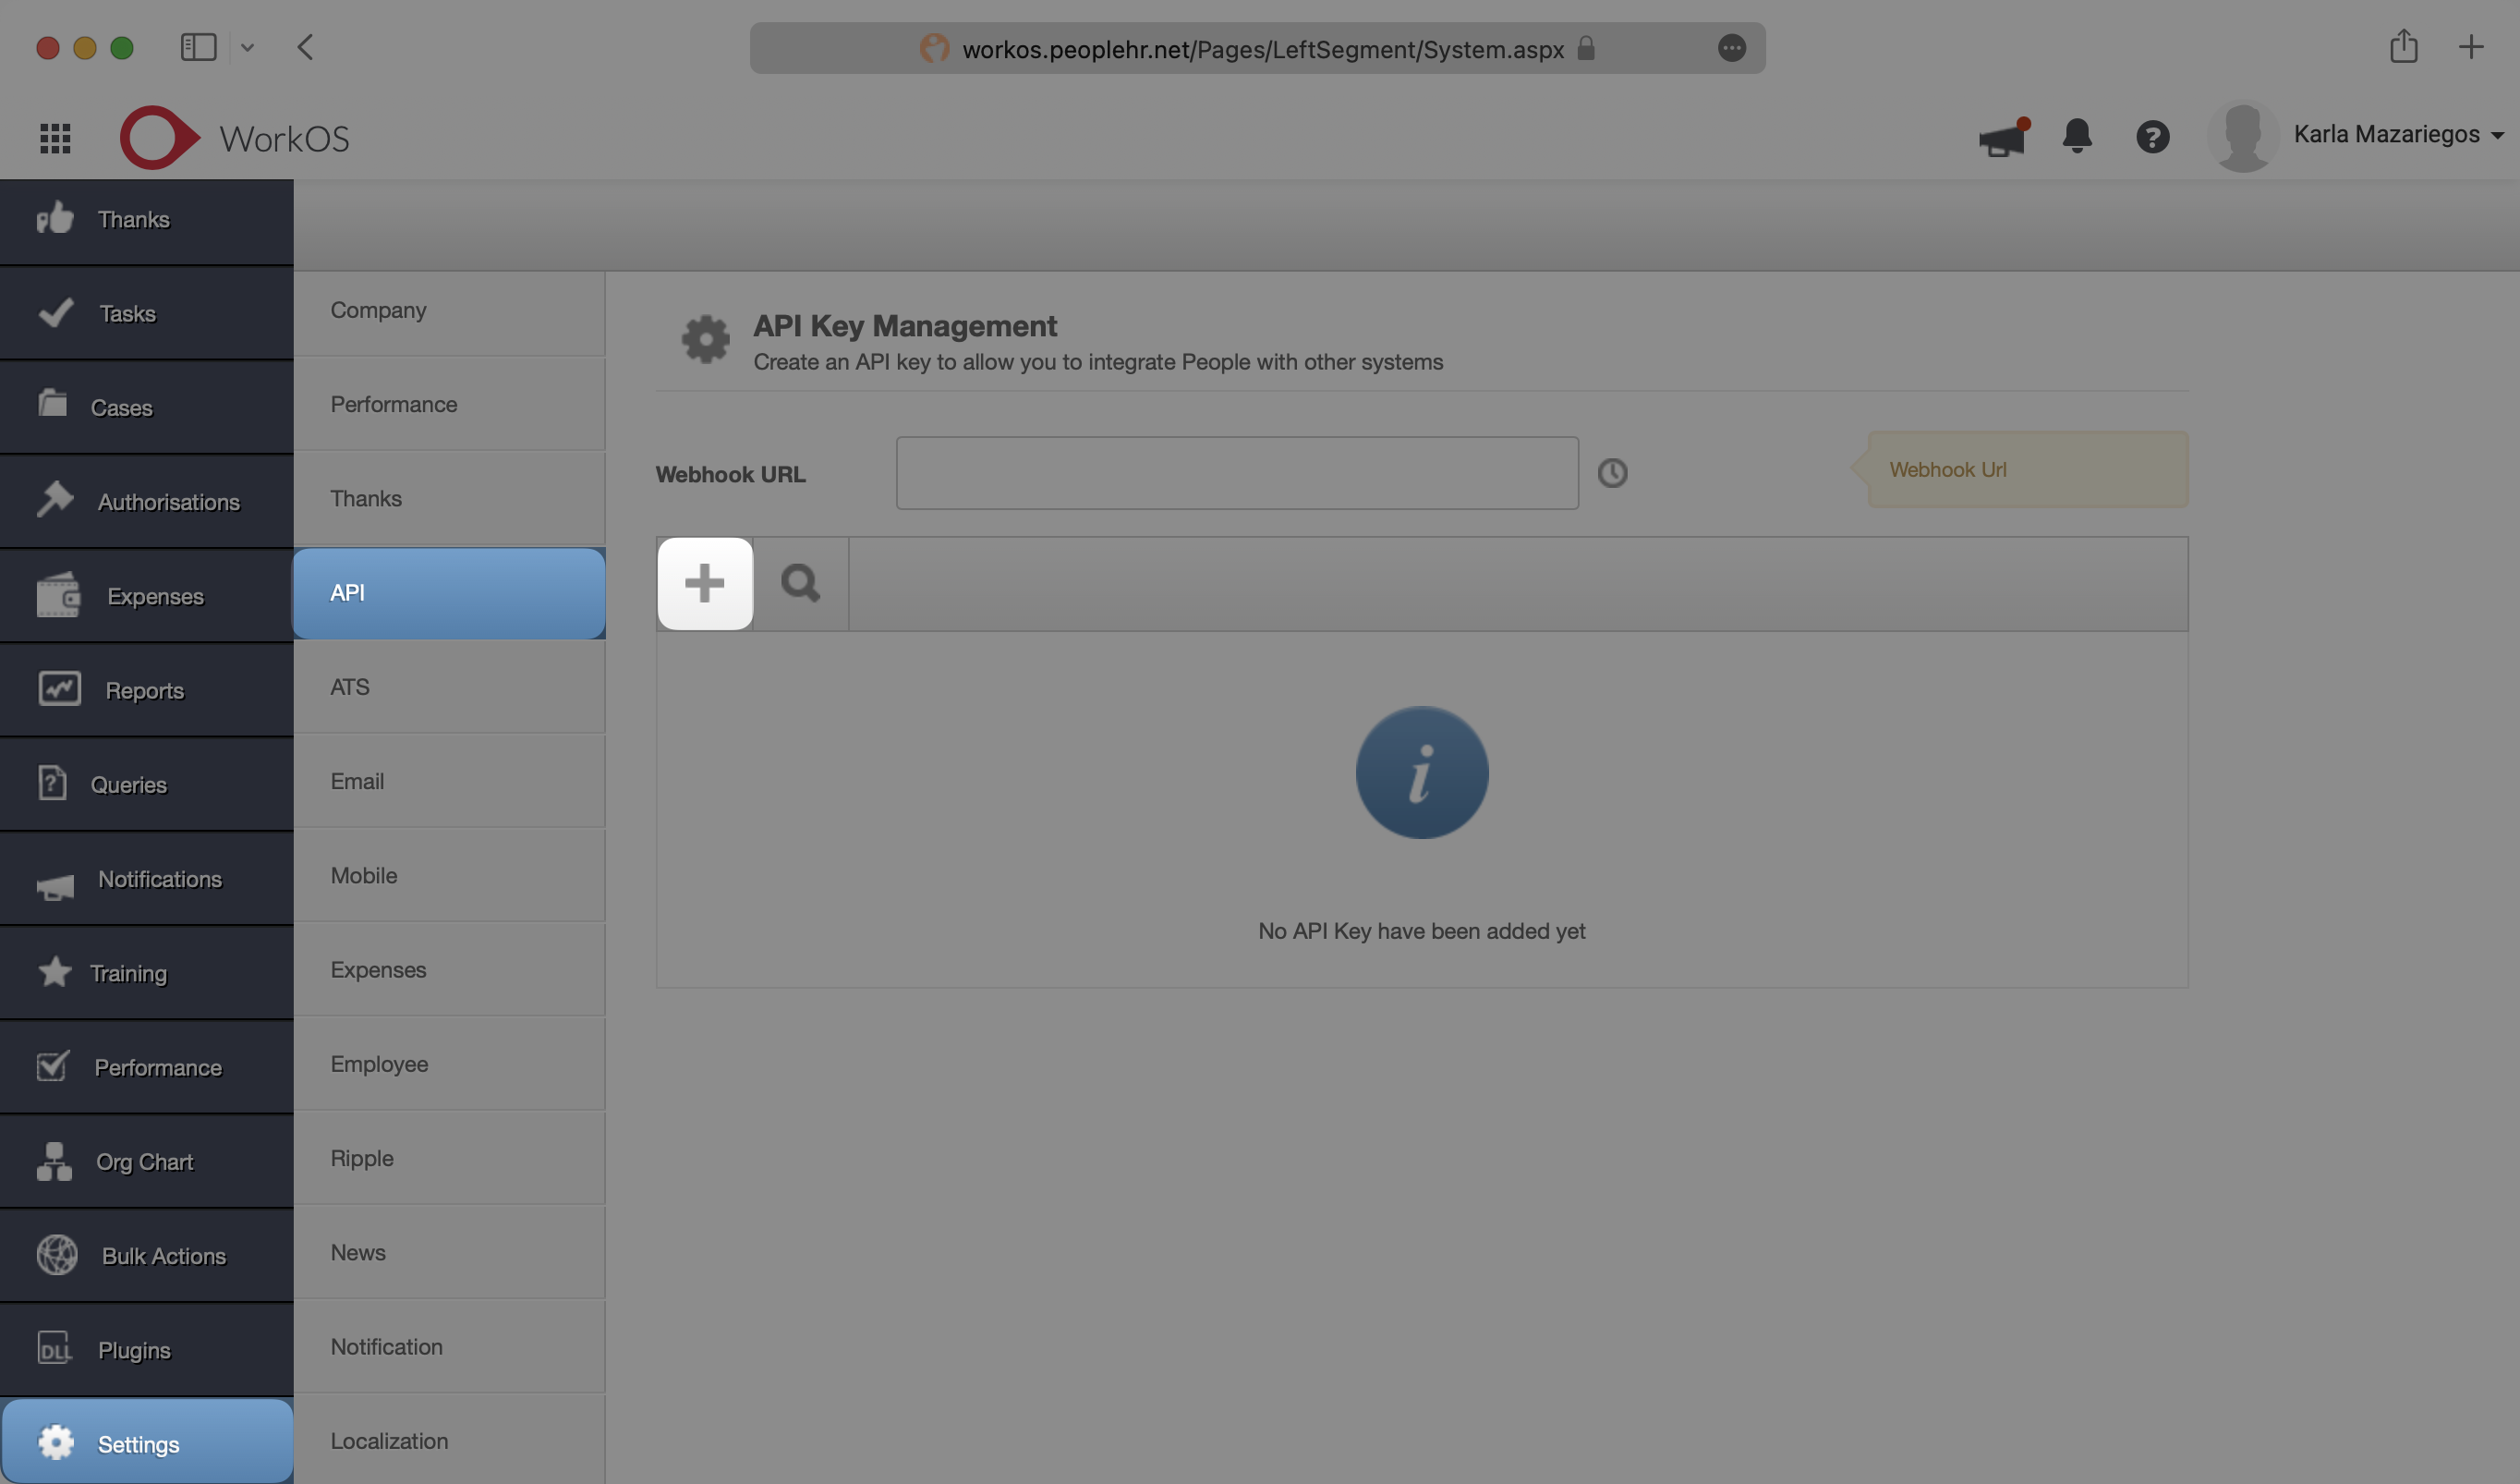This screenshot has width=2520, height=1484.
Task: Open the apps grid launcher
Action: pos(55,137)
